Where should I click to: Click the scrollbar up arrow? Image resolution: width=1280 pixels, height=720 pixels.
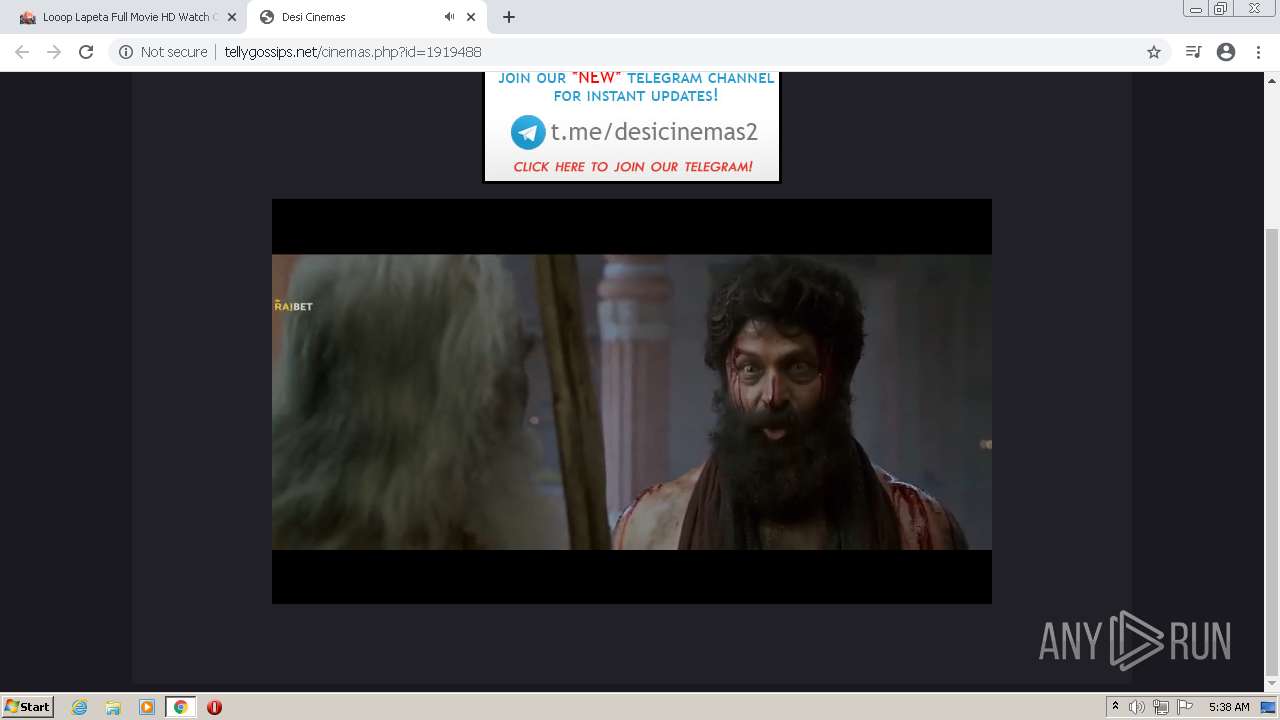click(x=1272, y=79)
